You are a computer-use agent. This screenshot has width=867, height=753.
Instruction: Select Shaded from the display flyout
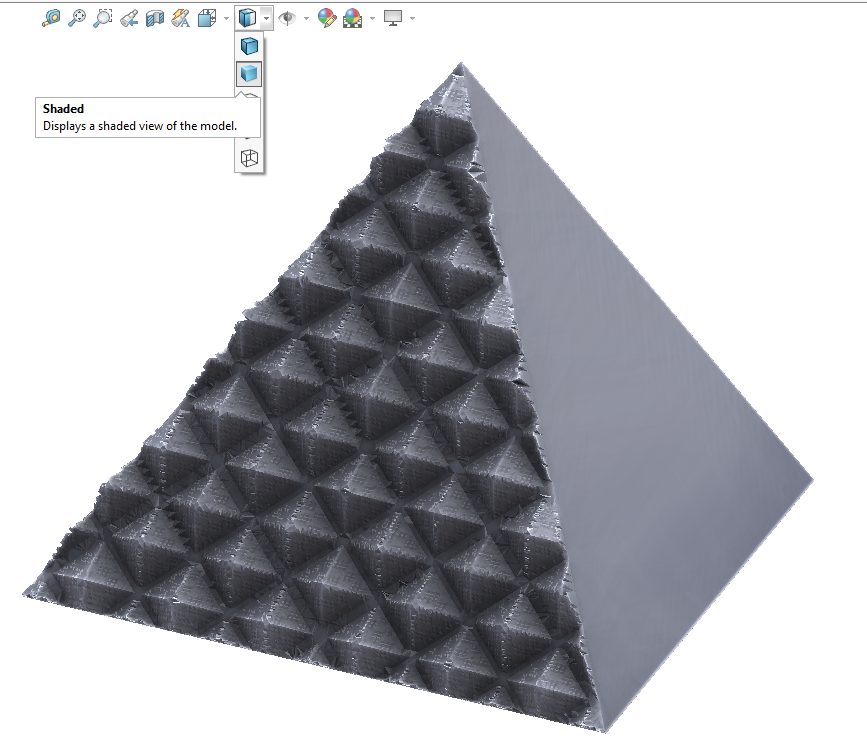coord(248,73)
